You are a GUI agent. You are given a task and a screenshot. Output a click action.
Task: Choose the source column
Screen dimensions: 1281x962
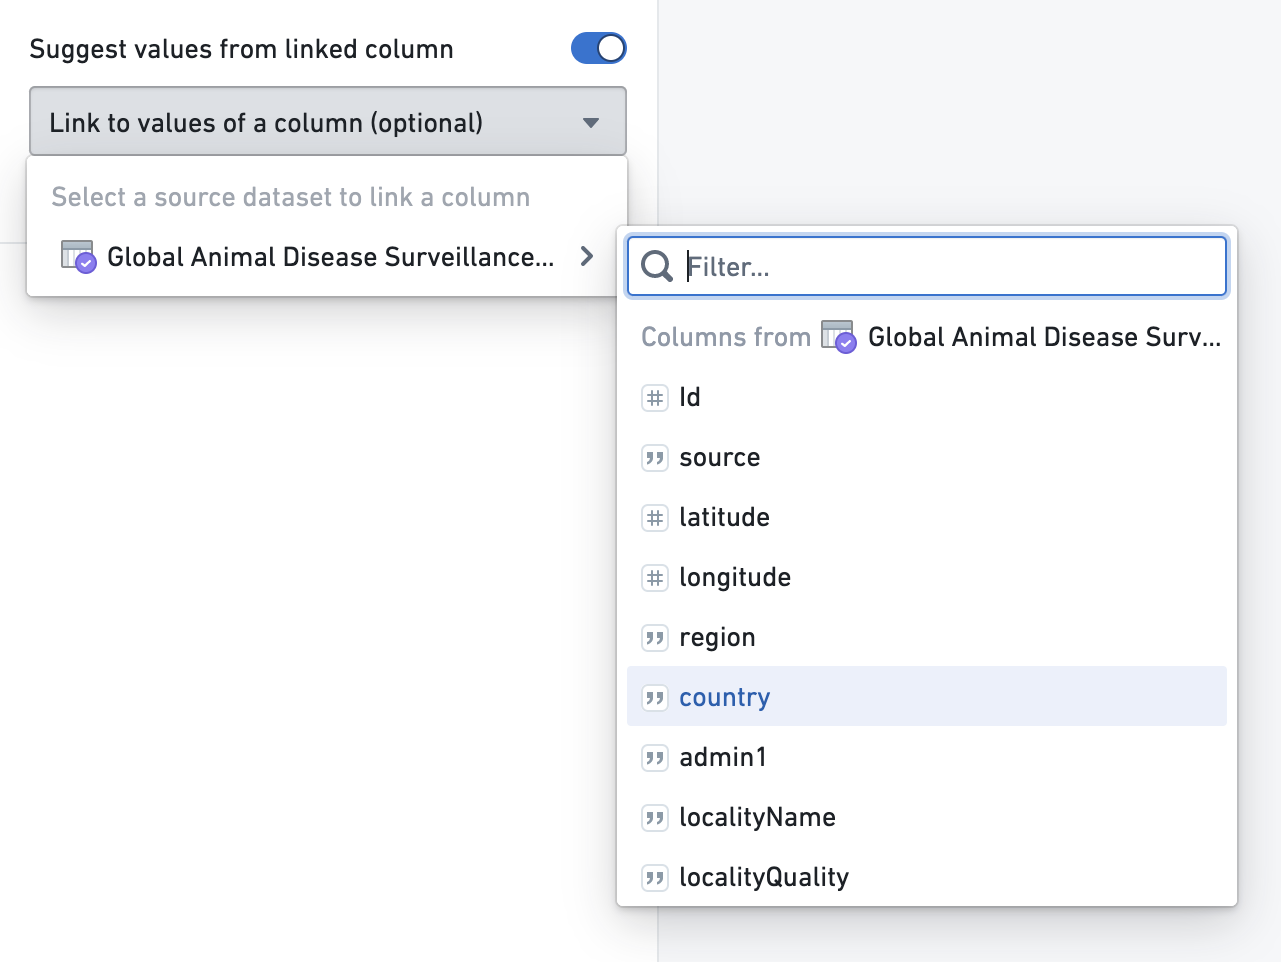click(927, 457)
